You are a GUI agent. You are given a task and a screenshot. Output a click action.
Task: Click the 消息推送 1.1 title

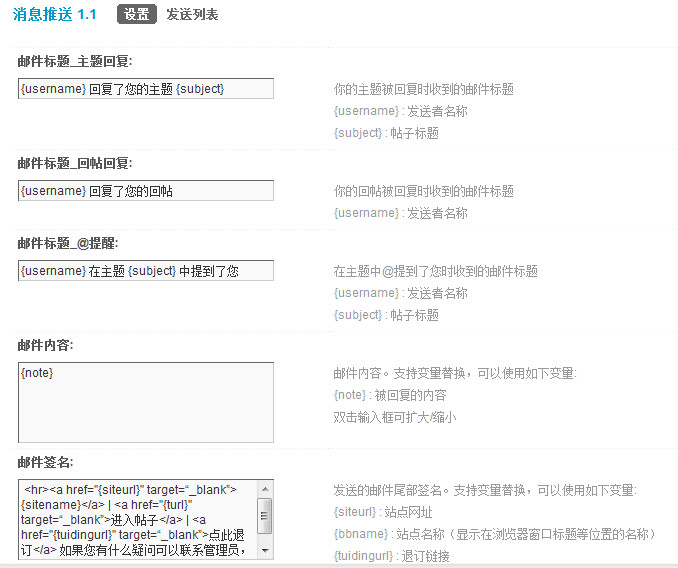coord(54,14)
